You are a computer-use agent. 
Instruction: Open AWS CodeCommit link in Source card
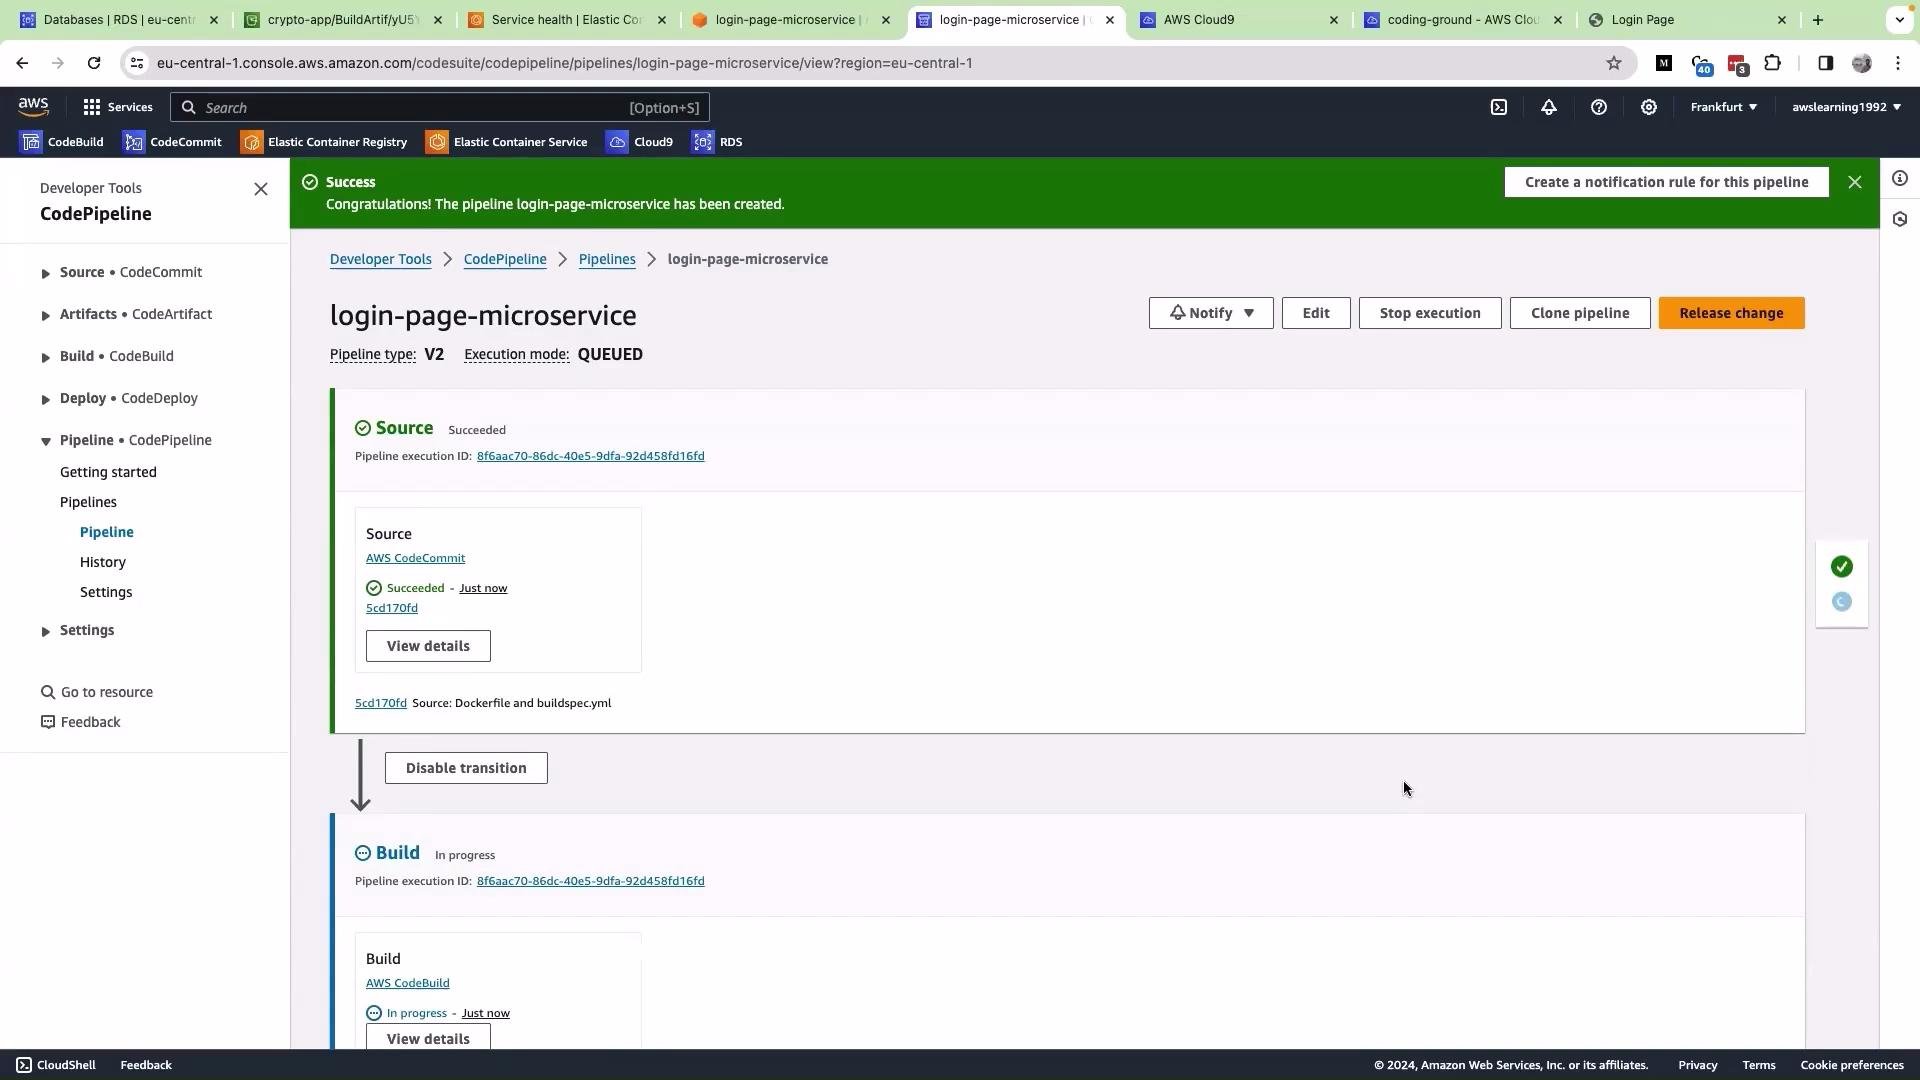415,558
